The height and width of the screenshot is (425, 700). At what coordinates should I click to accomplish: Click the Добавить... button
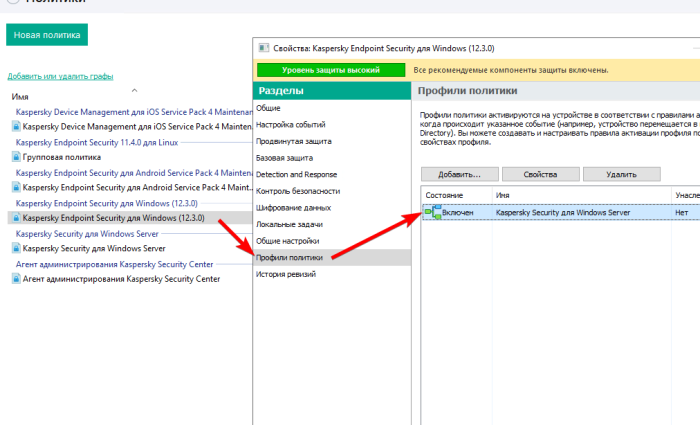click(459, 174)
